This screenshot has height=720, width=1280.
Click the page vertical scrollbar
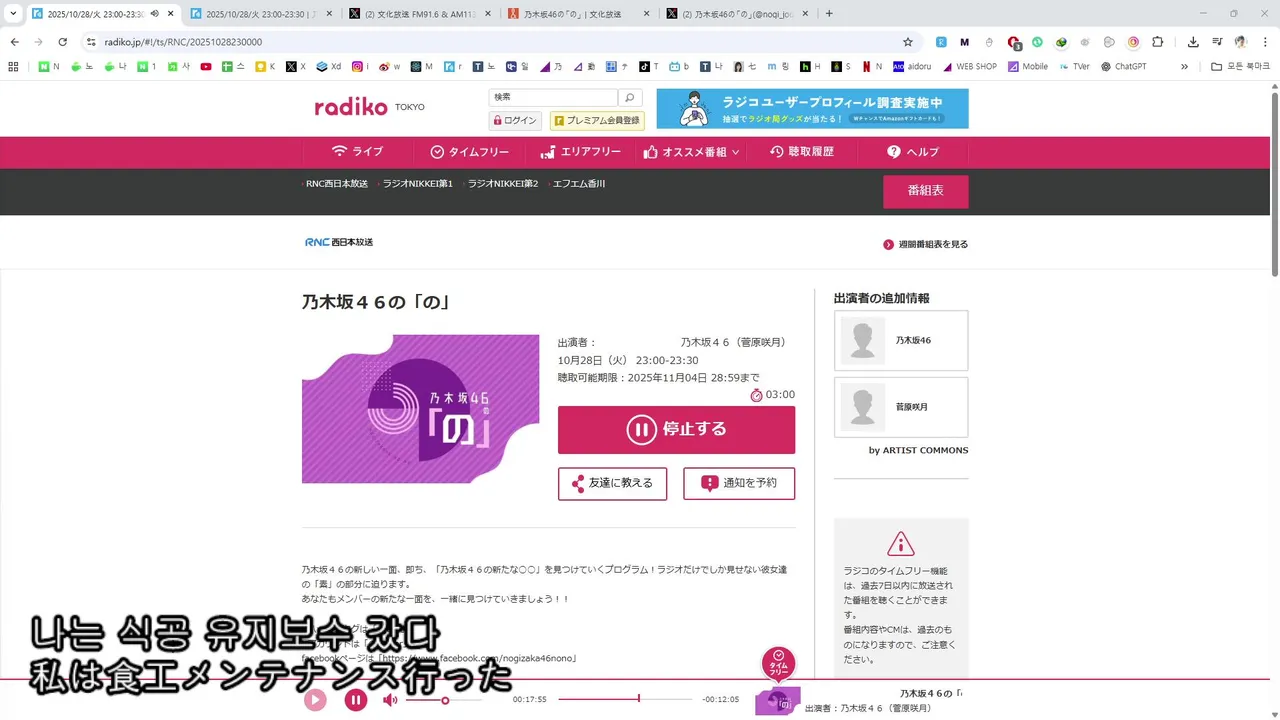pos(1275,185)
